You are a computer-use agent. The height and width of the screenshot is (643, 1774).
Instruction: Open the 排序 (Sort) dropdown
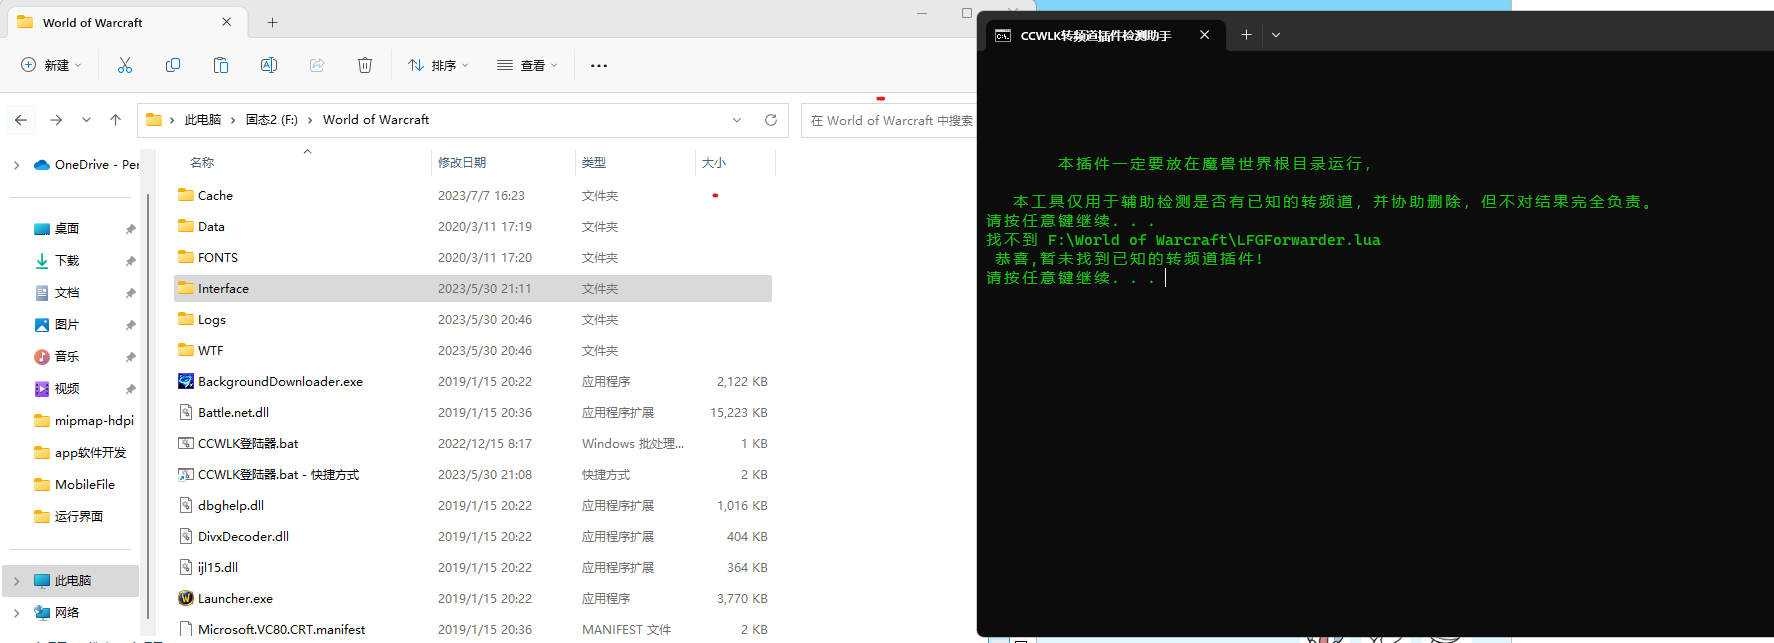(438, 65)
